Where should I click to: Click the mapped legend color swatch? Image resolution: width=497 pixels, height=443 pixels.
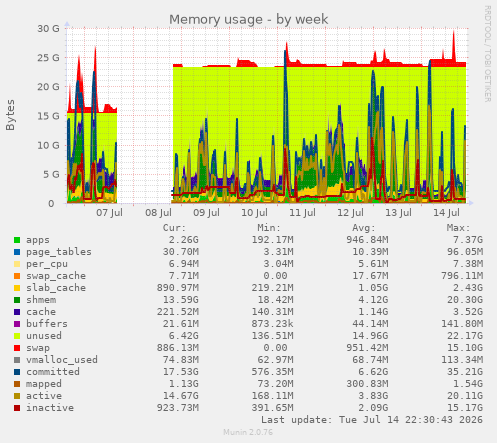click(17, 384)
